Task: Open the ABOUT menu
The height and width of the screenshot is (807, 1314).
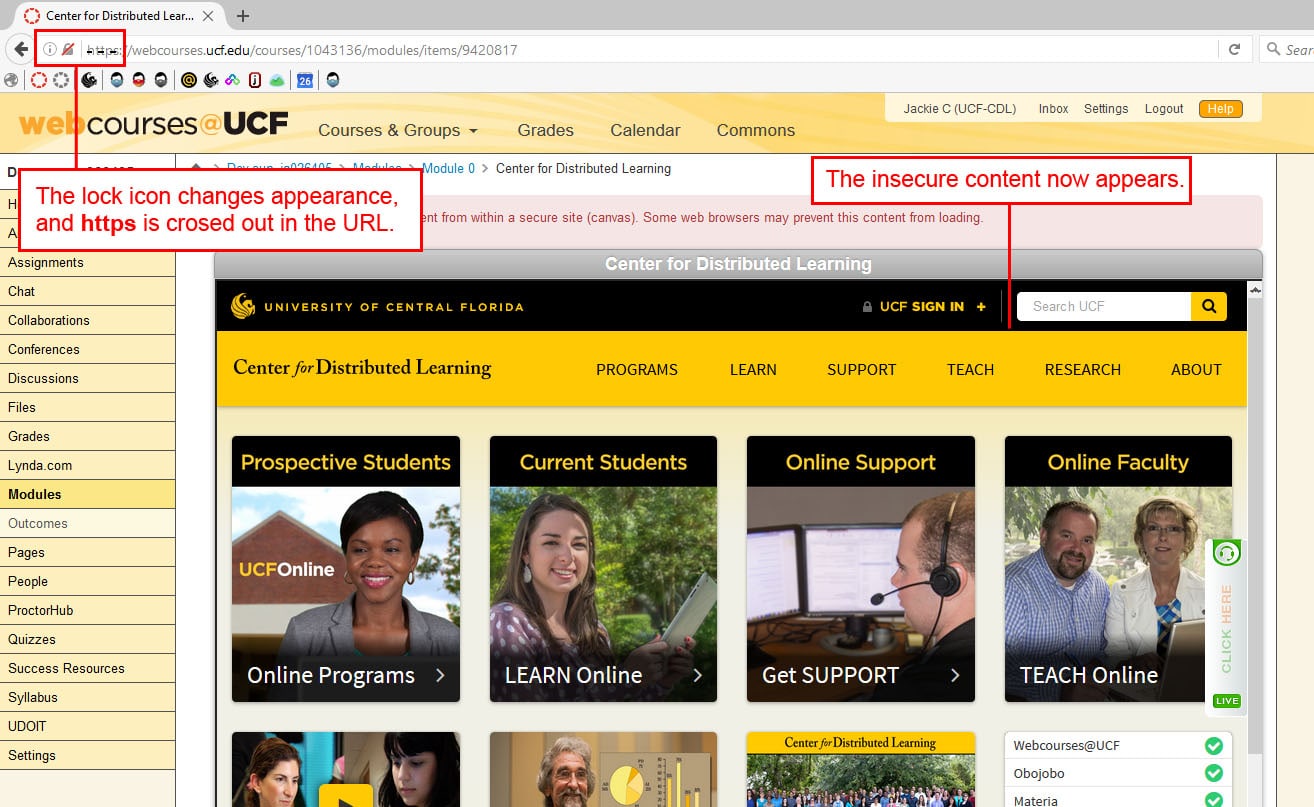Action: (x=1196, y=370)
